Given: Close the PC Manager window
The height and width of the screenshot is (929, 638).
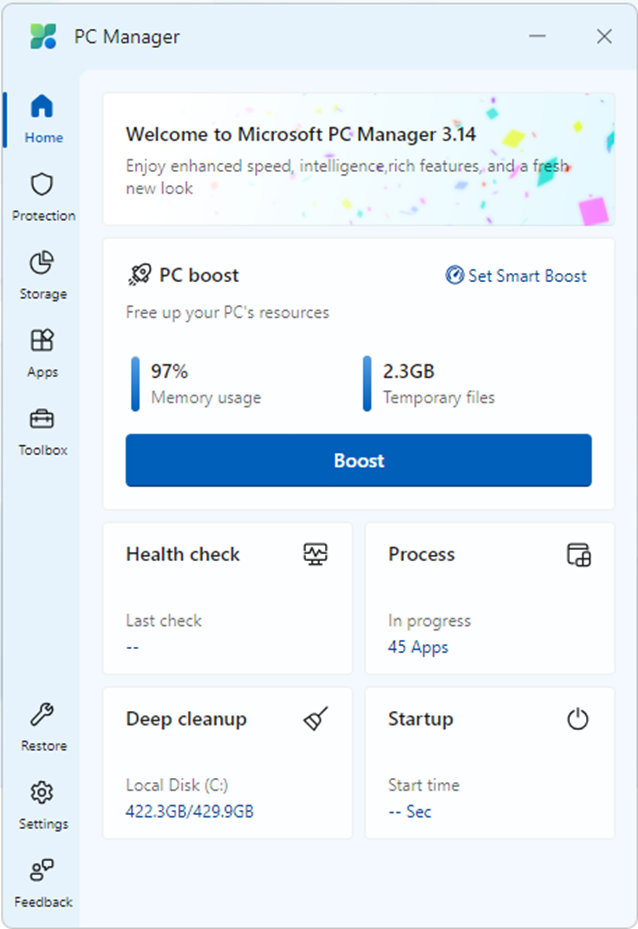Looking at the screenshot, I should point(604,36).
